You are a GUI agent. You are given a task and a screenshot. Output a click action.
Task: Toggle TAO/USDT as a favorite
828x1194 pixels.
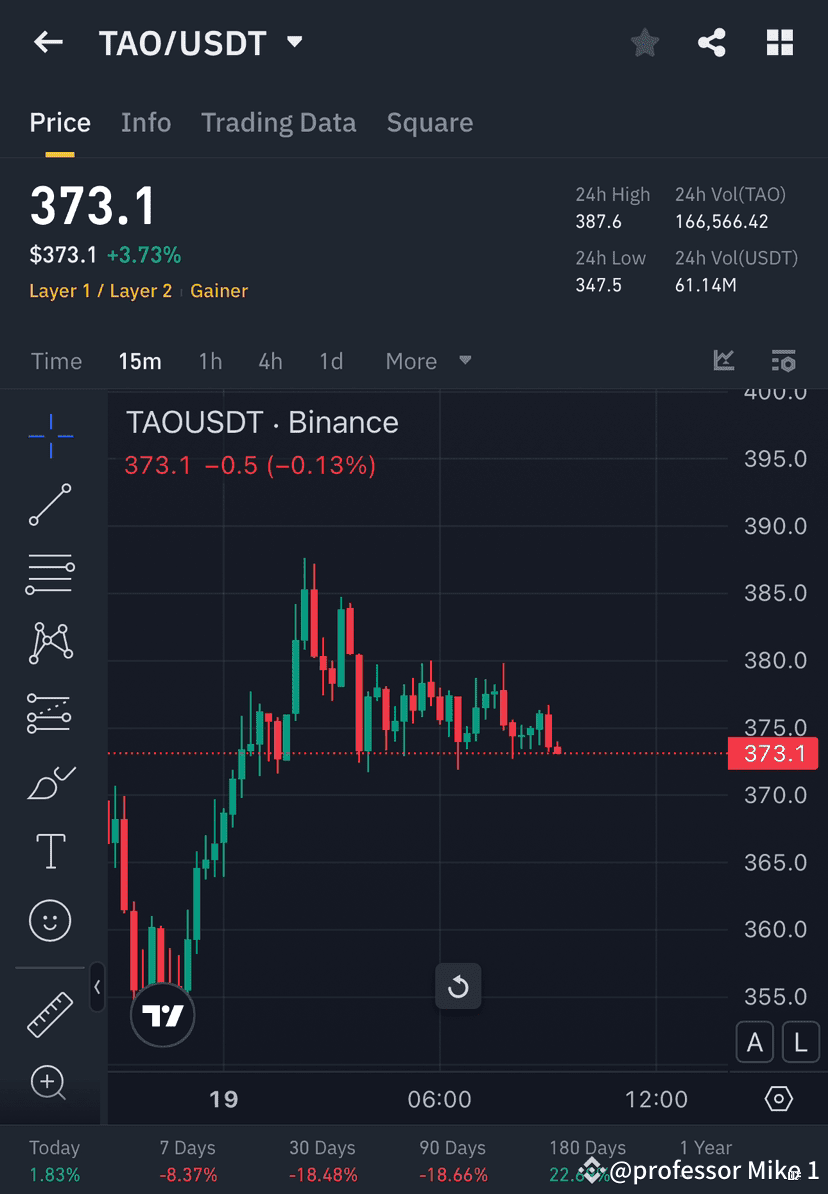tap(644, 42)
